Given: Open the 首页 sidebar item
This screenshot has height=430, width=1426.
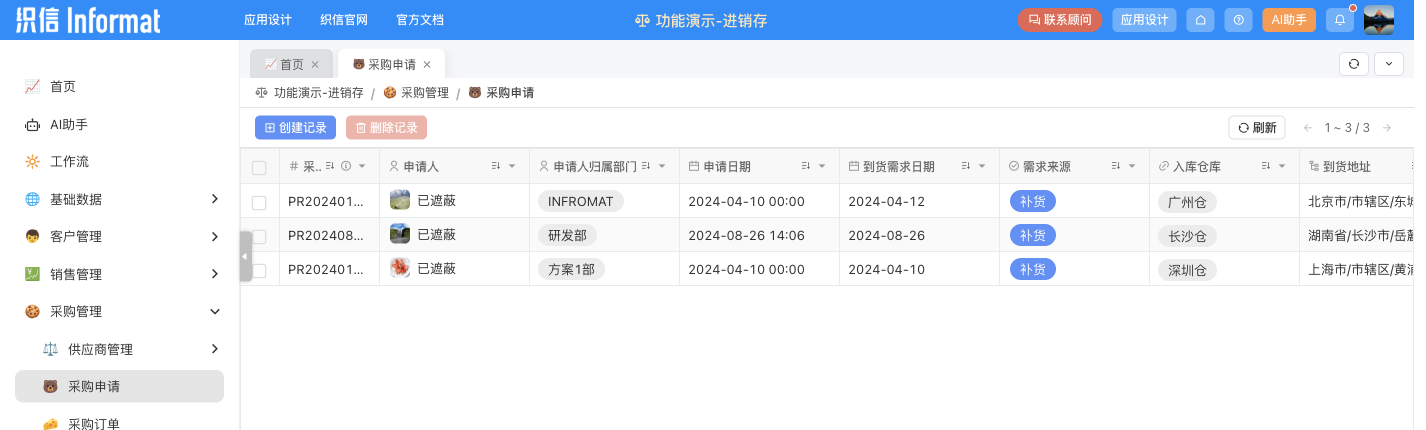Looking at the screenshot, I should 119,87.
